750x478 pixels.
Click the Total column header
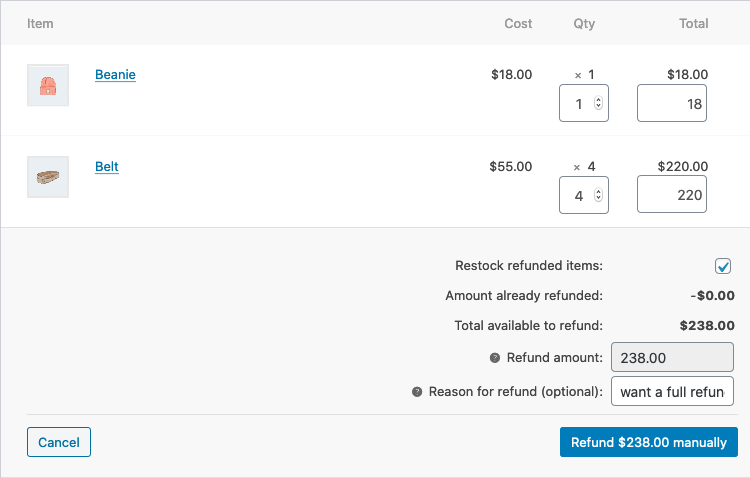(x=692, y=23)
